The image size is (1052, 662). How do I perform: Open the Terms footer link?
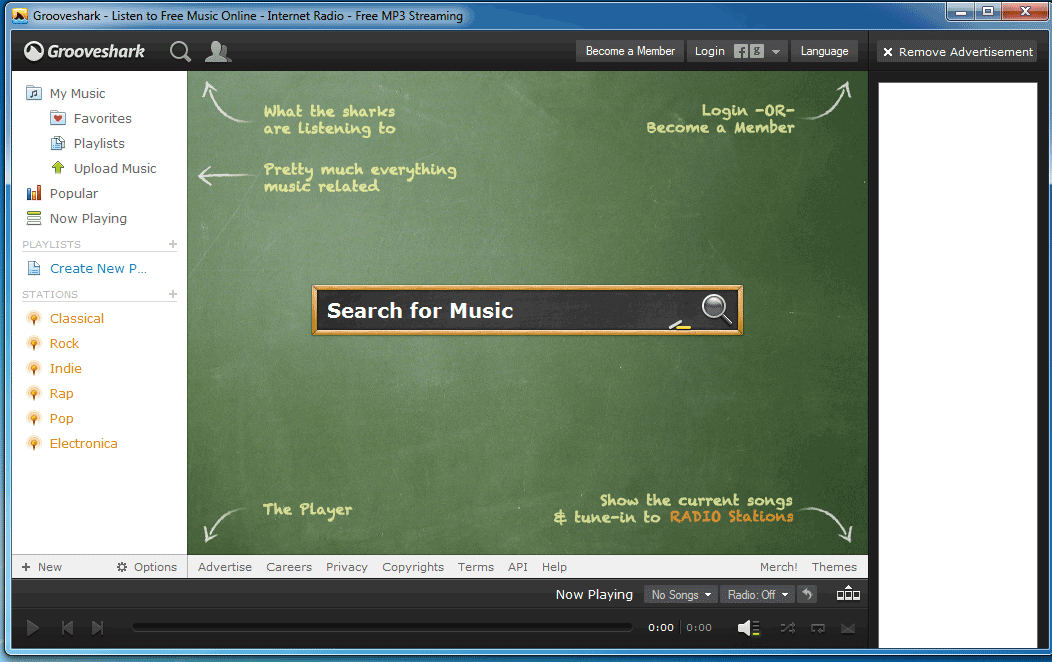click(476, 567)
